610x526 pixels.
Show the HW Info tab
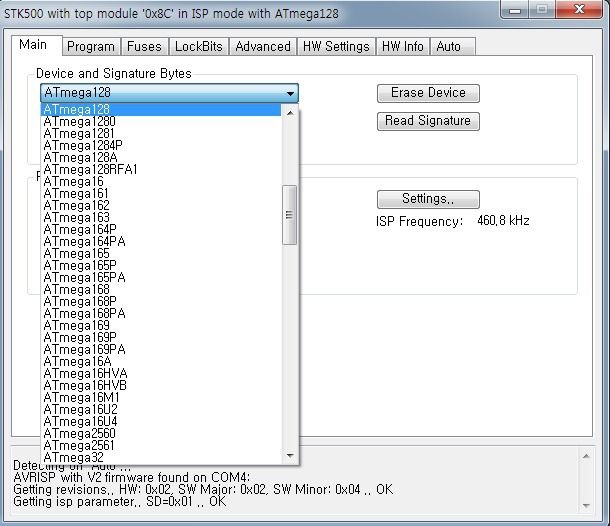[x=403, y=47]
